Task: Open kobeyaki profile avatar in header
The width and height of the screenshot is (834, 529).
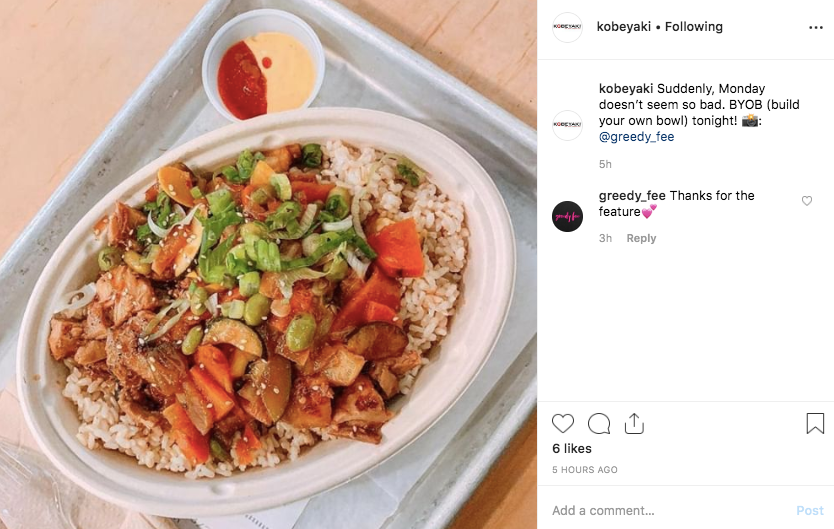Action: [x=568, y=27]
